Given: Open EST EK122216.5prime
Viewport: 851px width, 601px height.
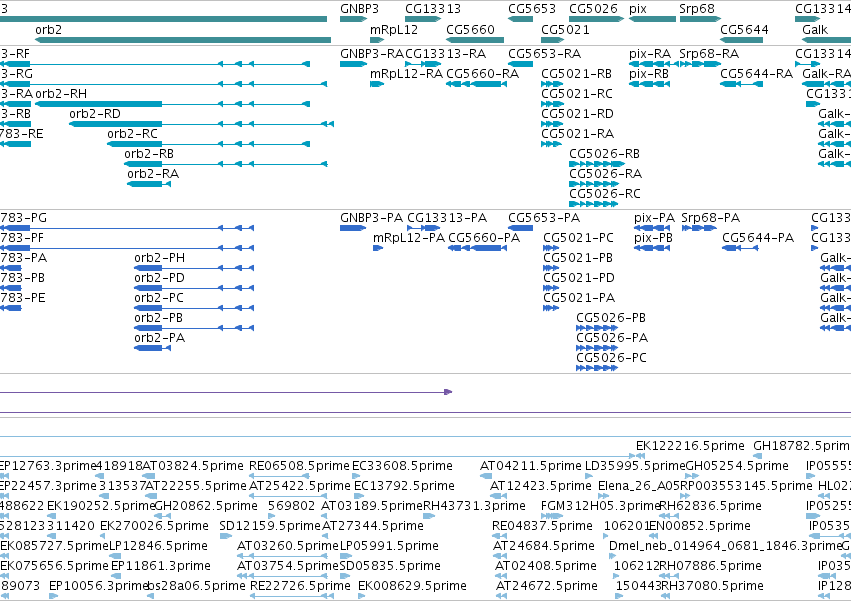Looking at the screenshot, I should coord(690,446).
